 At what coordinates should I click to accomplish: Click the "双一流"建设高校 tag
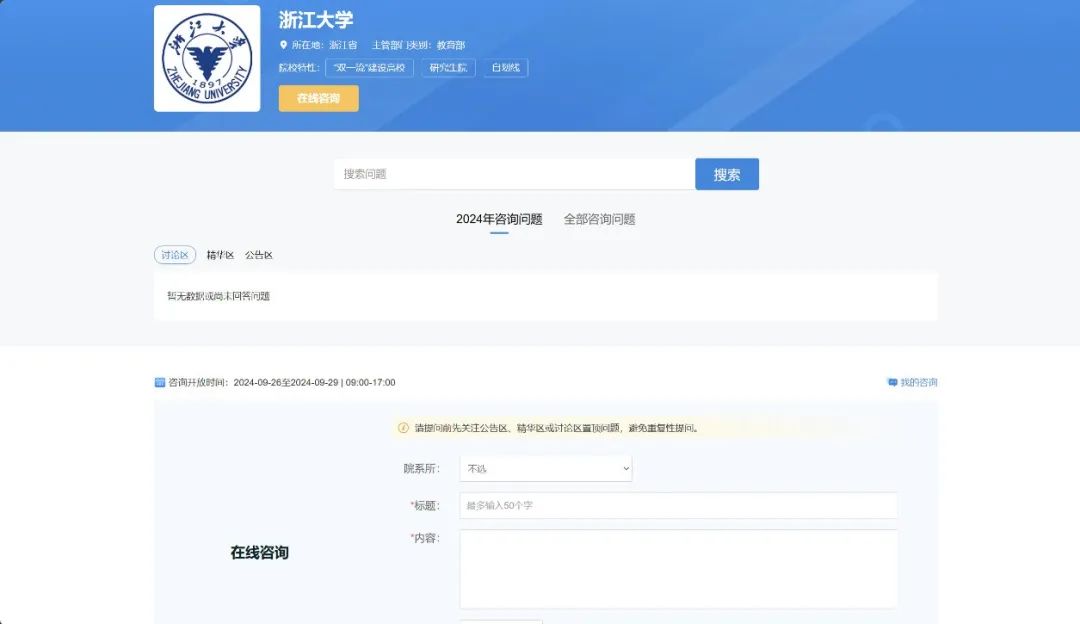pos(369,67)
